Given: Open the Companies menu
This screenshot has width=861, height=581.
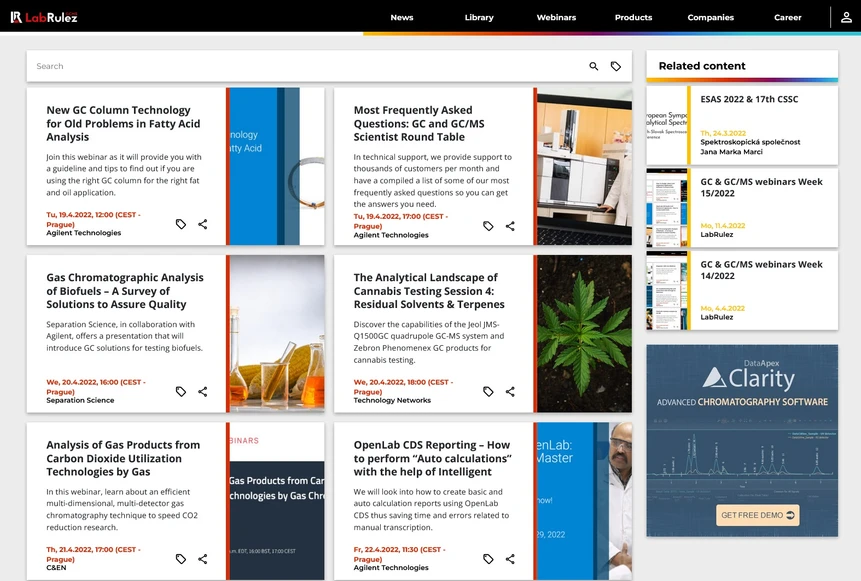Looking at the screenshot, I should 711,18.
